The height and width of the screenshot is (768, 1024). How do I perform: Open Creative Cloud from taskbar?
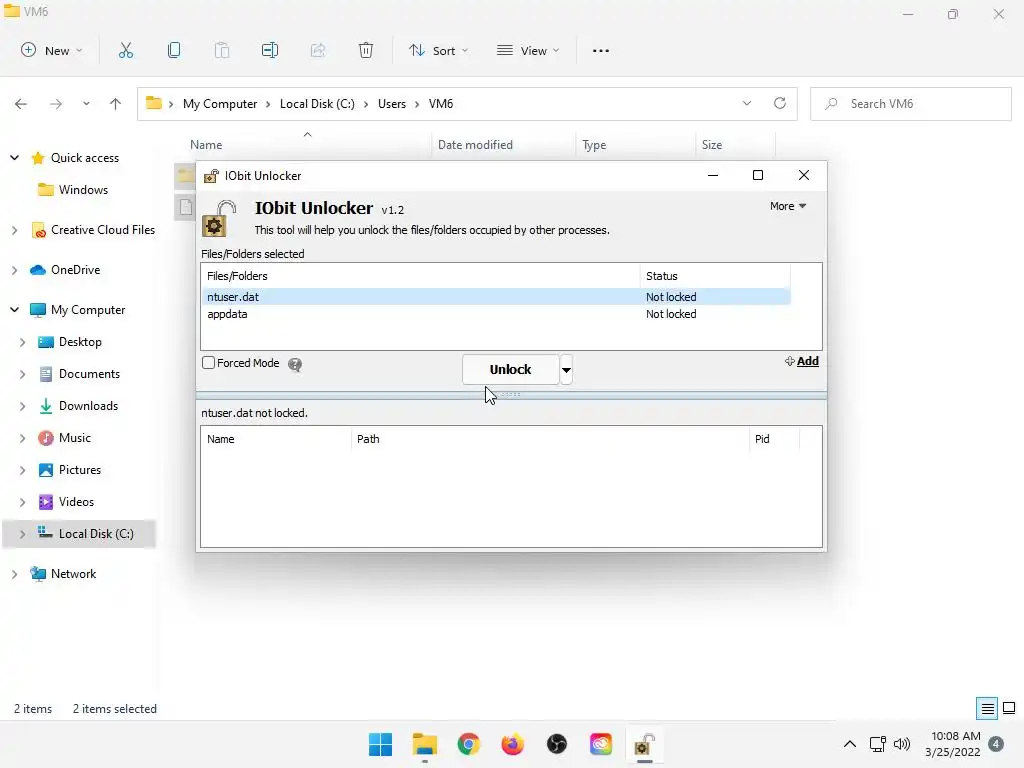601,744
